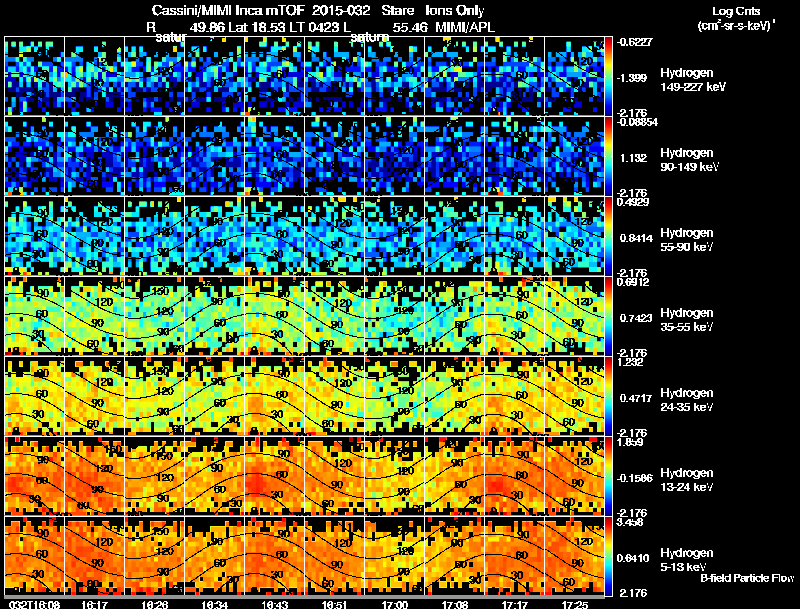Click the '(cm²-sr-s-keV)' units label

[736, 26]
